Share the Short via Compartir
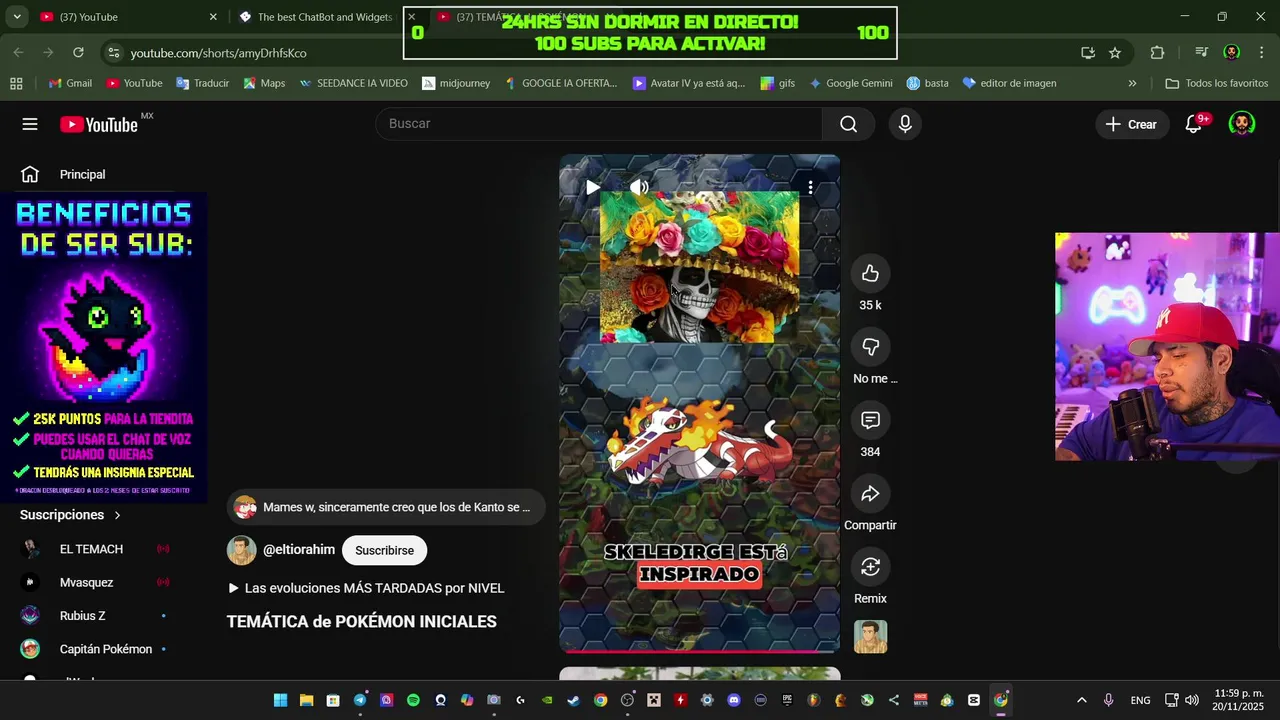 pos(870,494)
